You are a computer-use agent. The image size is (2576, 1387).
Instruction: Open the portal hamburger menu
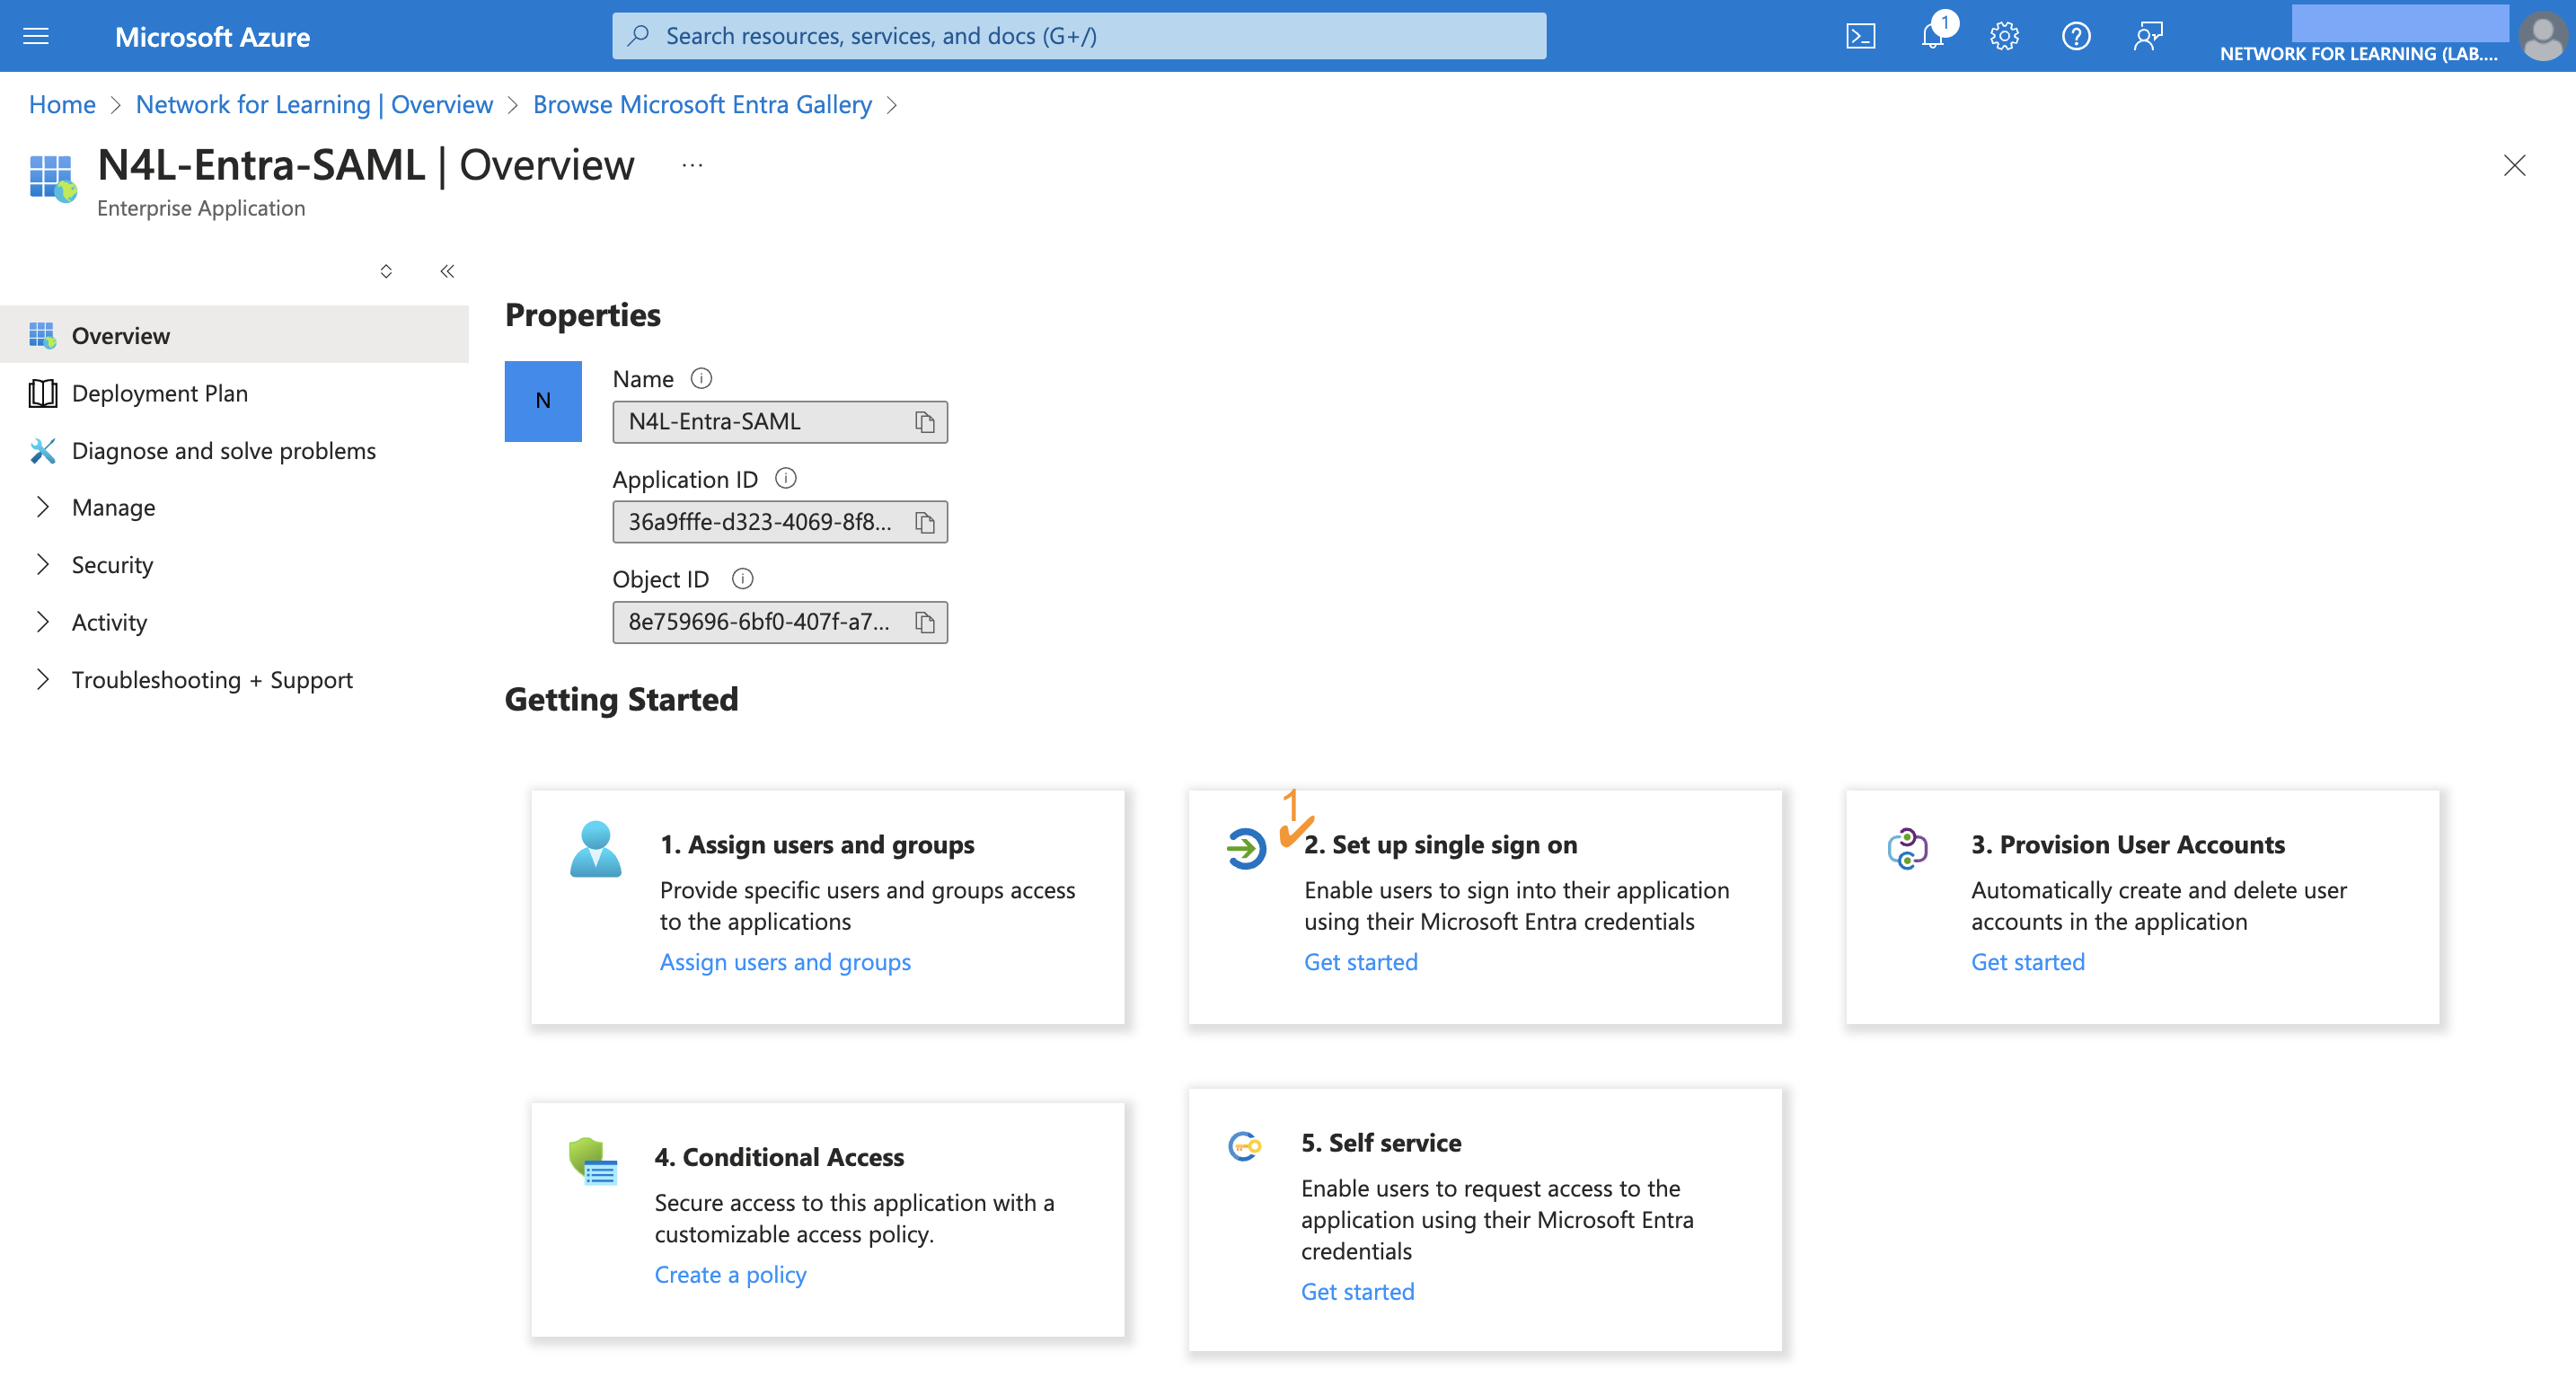coord(34,35)
